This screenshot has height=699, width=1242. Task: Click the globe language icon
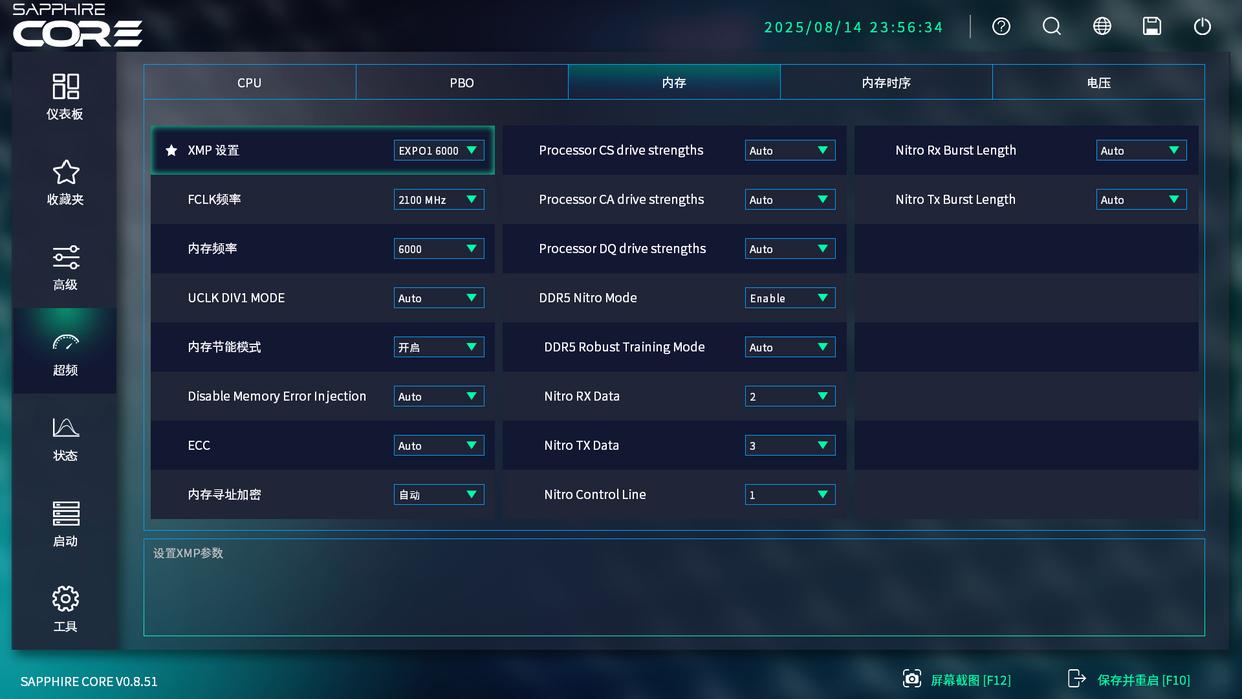tap(1102, 27)
